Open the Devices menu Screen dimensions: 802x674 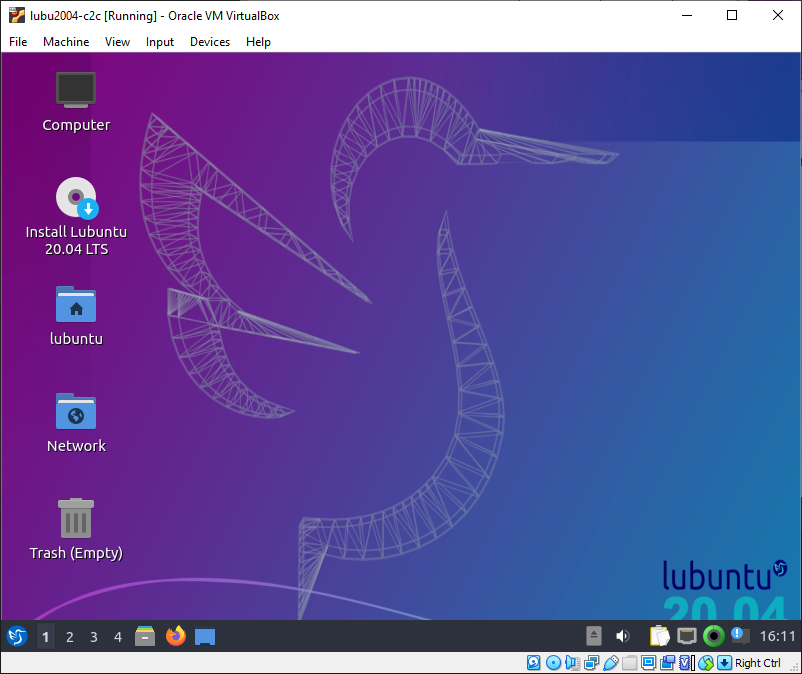(209, 42)
